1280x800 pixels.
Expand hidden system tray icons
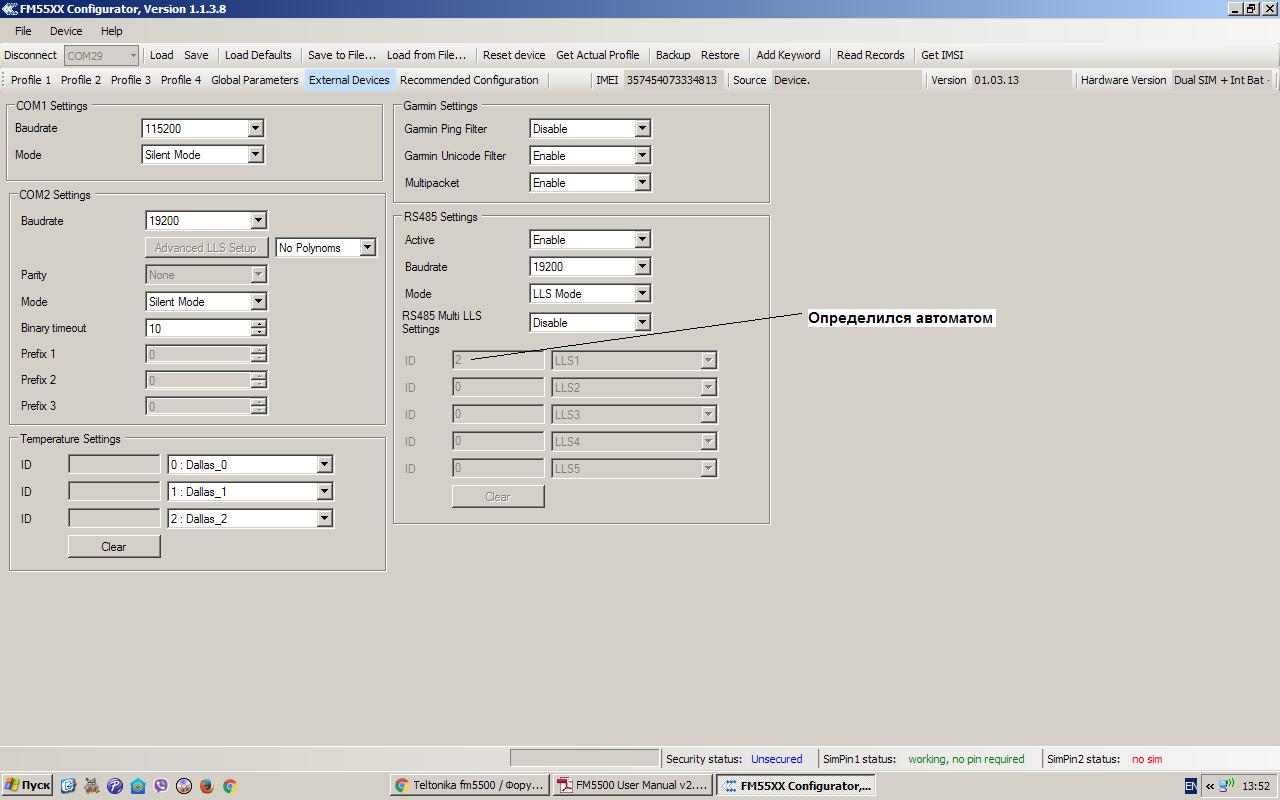pyautogui.click(x=1209, y=786)
